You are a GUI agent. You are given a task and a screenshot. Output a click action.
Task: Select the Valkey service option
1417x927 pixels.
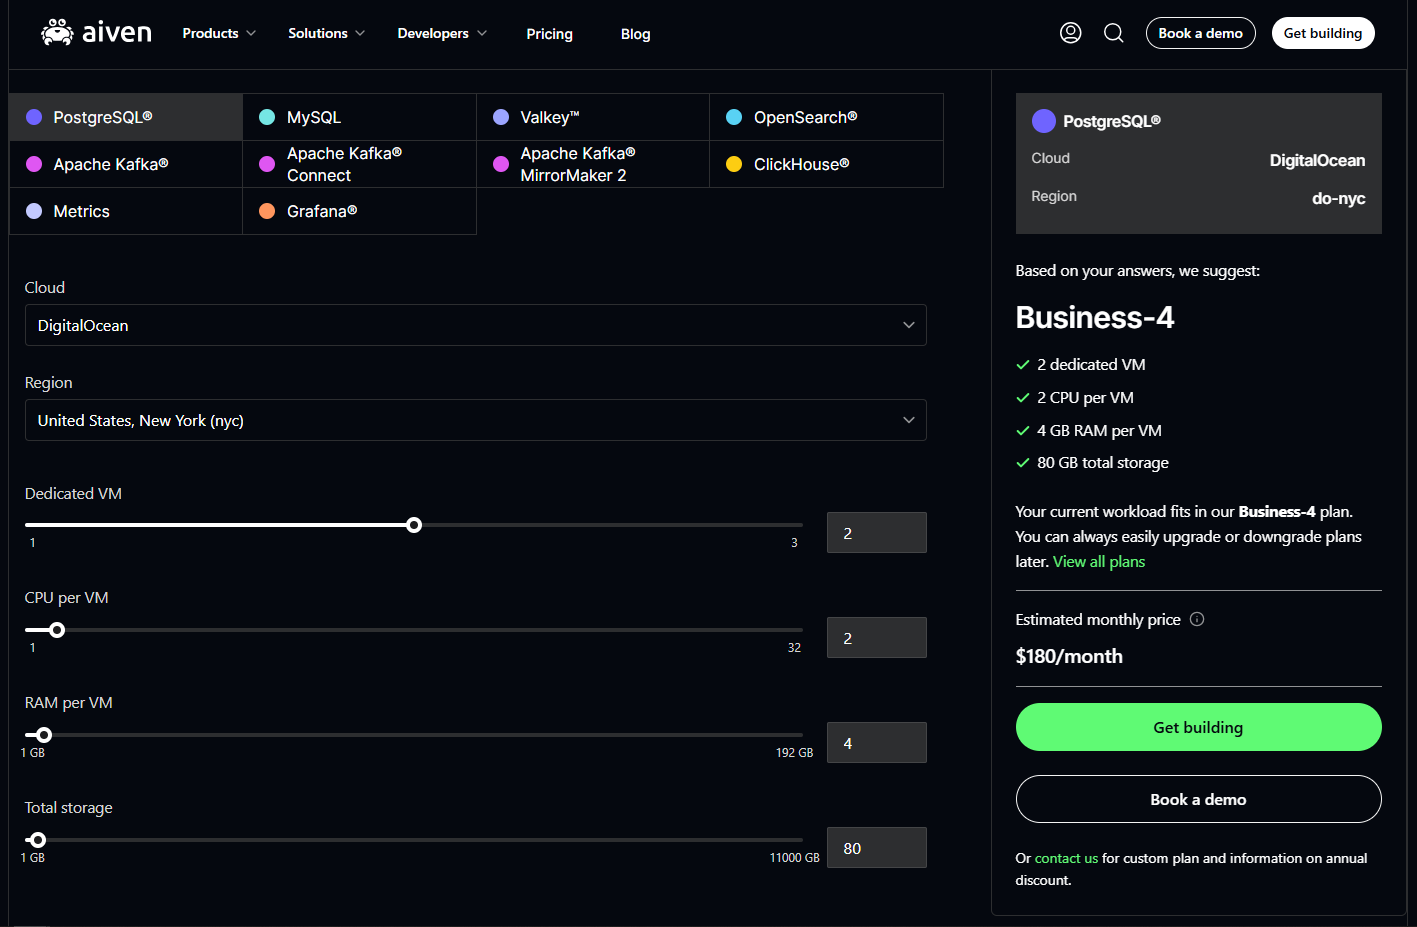tap(593, 117)
